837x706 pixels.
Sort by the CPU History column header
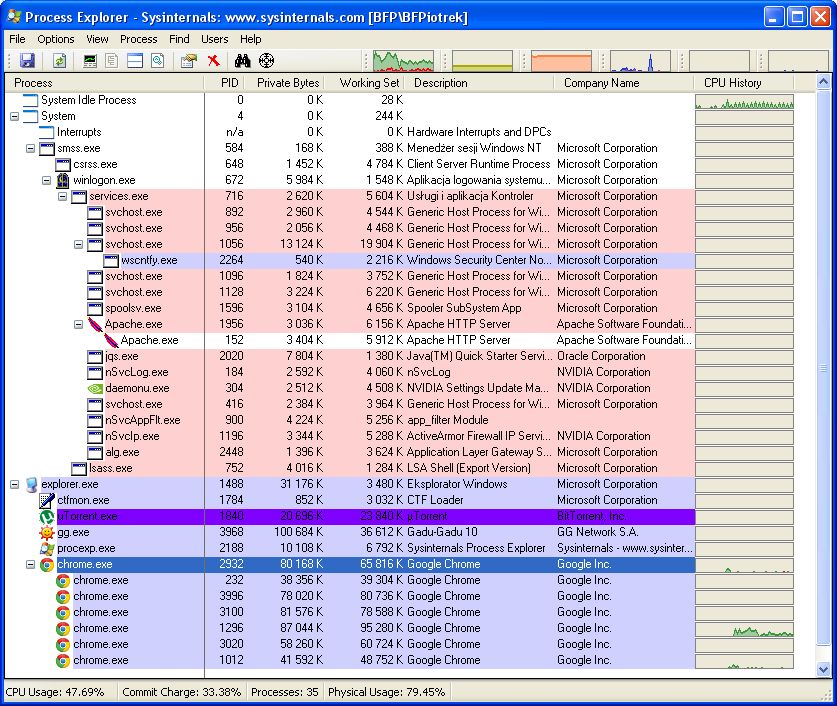click(x=744, y=83)
